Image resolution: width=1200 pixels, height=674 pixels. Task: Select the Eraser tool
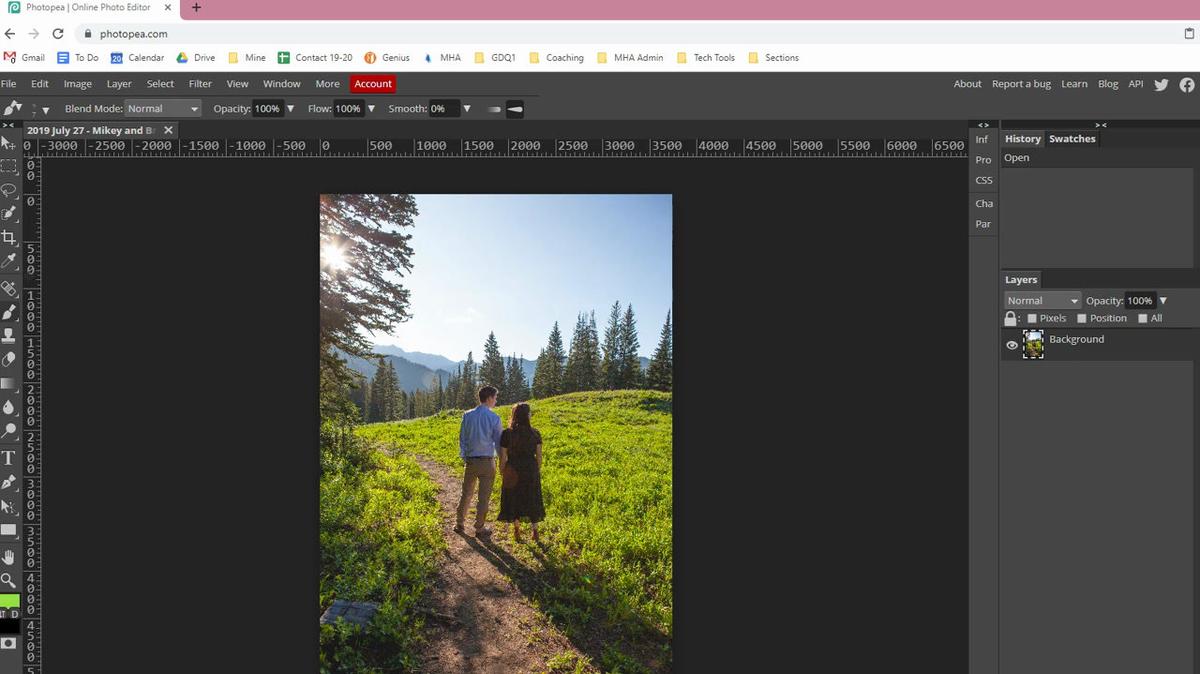tap(9, 360)
